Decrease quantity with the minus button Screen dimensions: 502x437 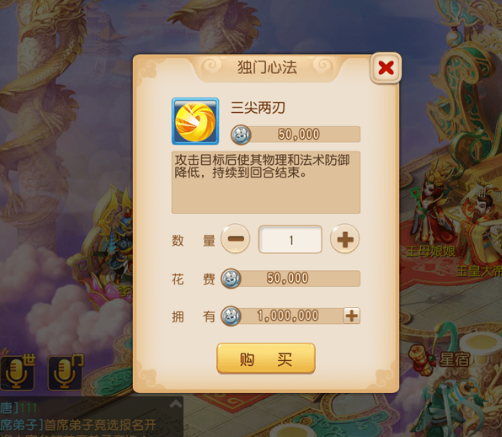(235, 239)
